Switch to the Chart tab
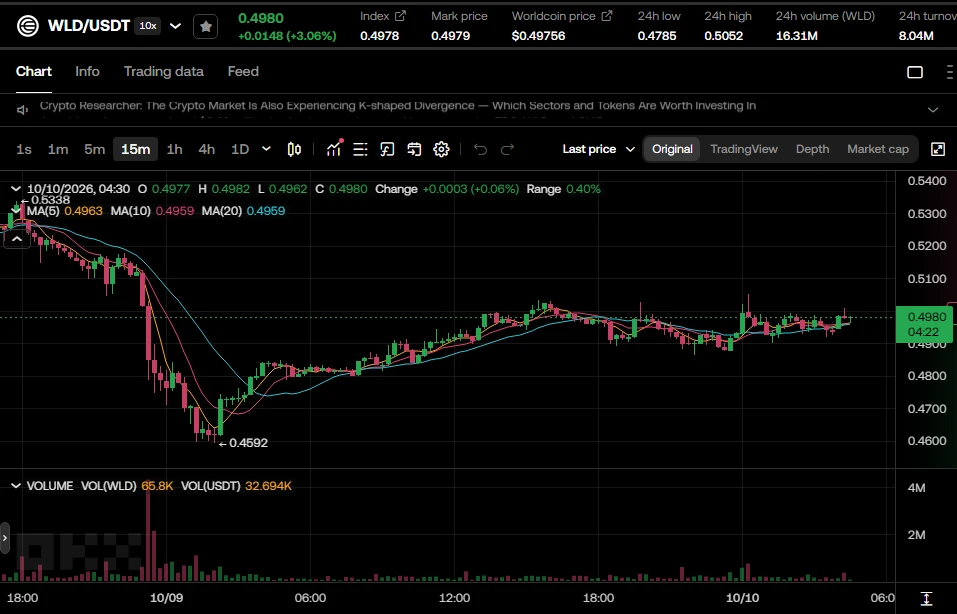The height and width of the screenshot is (614, 957). [34, 71]
